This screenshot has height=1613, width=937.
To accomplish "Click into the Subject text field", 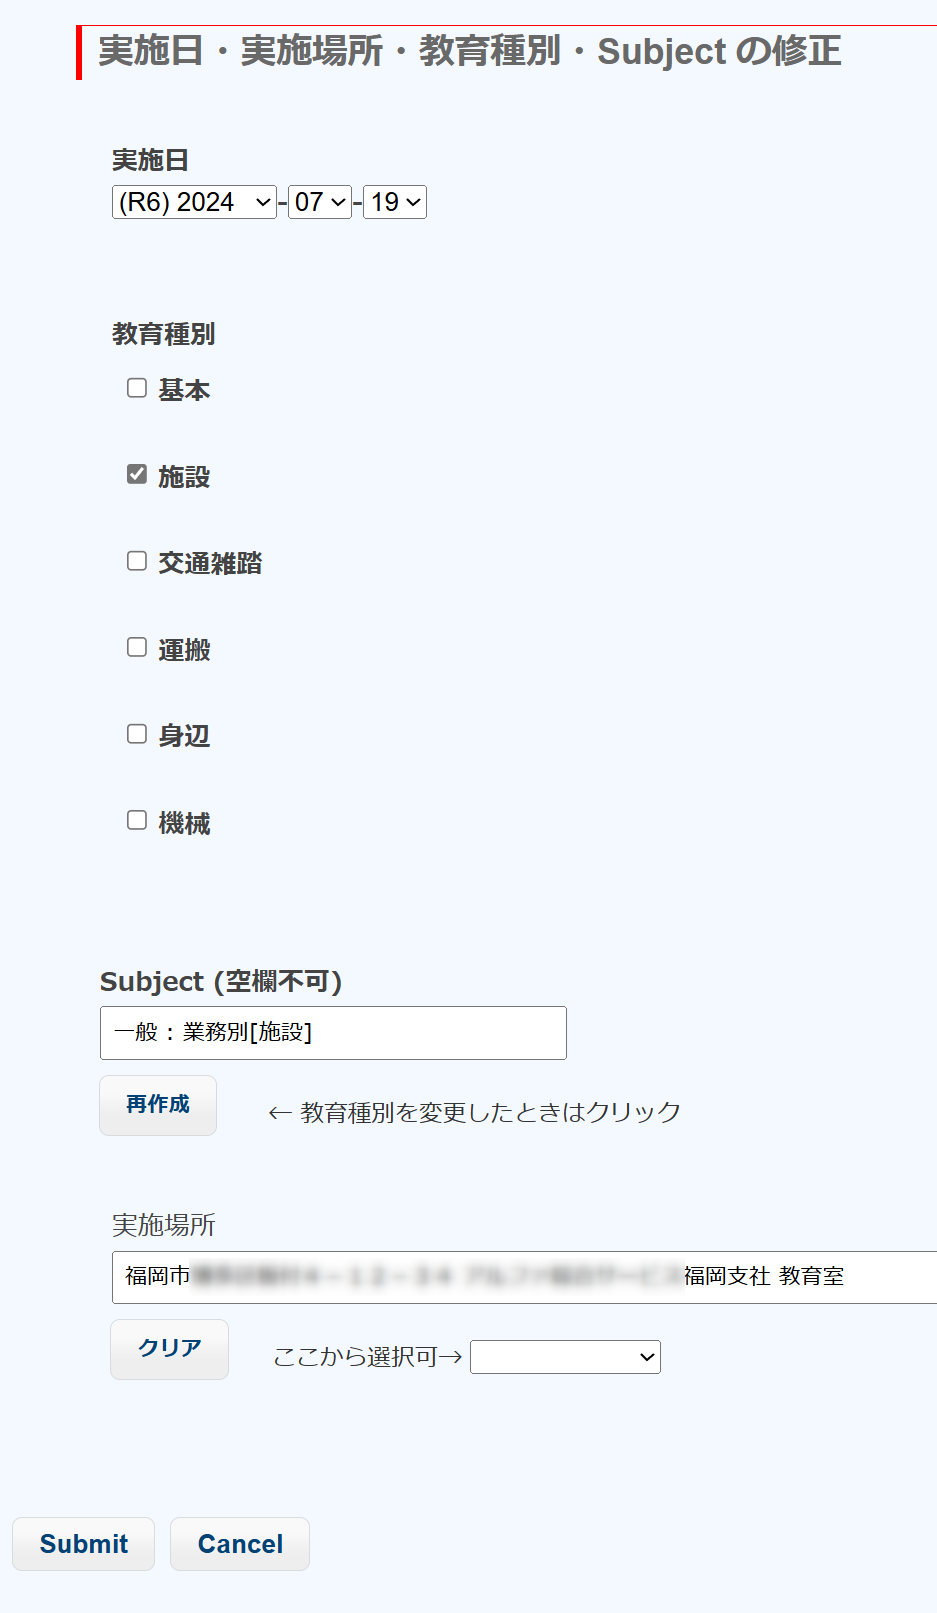I will [x=333, y=1033].
